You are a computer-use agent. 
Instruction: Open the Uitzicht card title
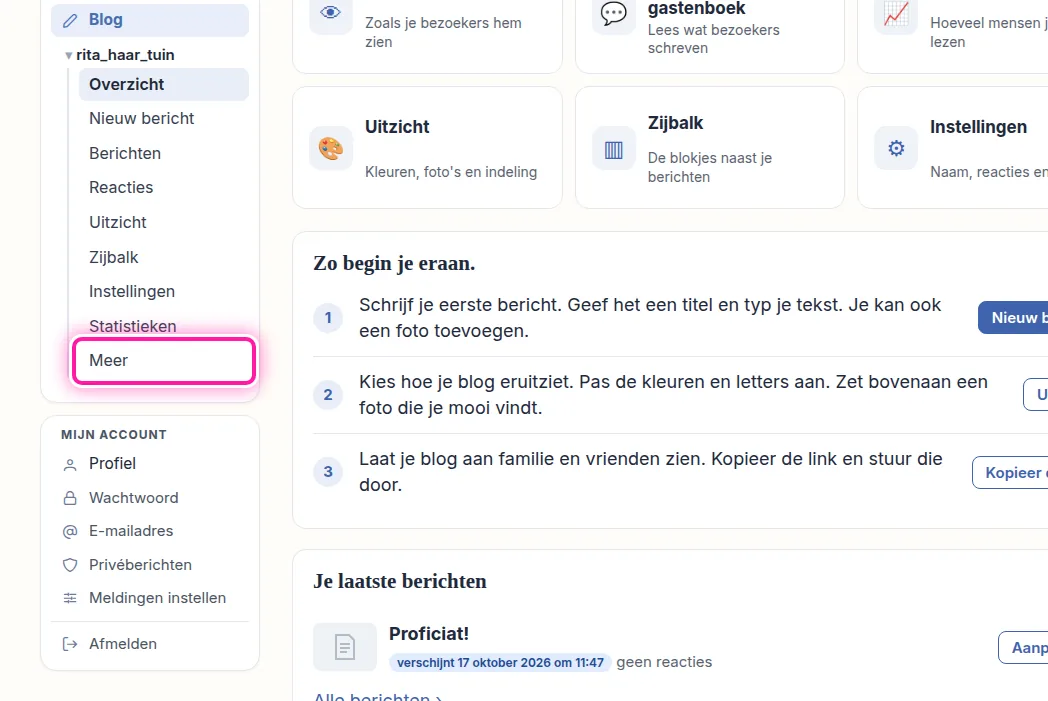[x=397, y=127]
